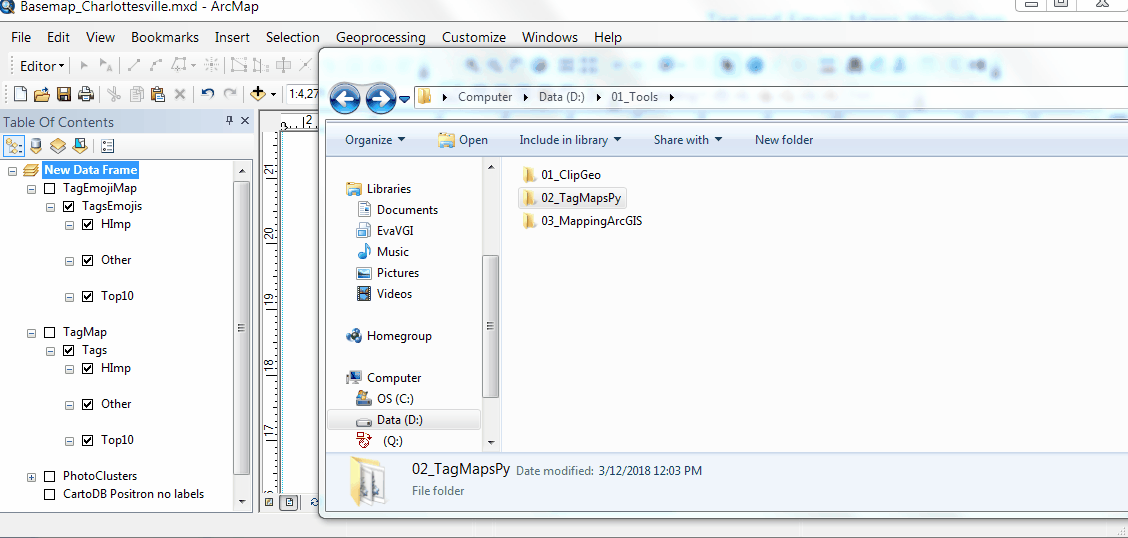Screen dimensions: 1128x538
Task: Click the Add Data toolbar icon
Action: (x=258, y=94)
